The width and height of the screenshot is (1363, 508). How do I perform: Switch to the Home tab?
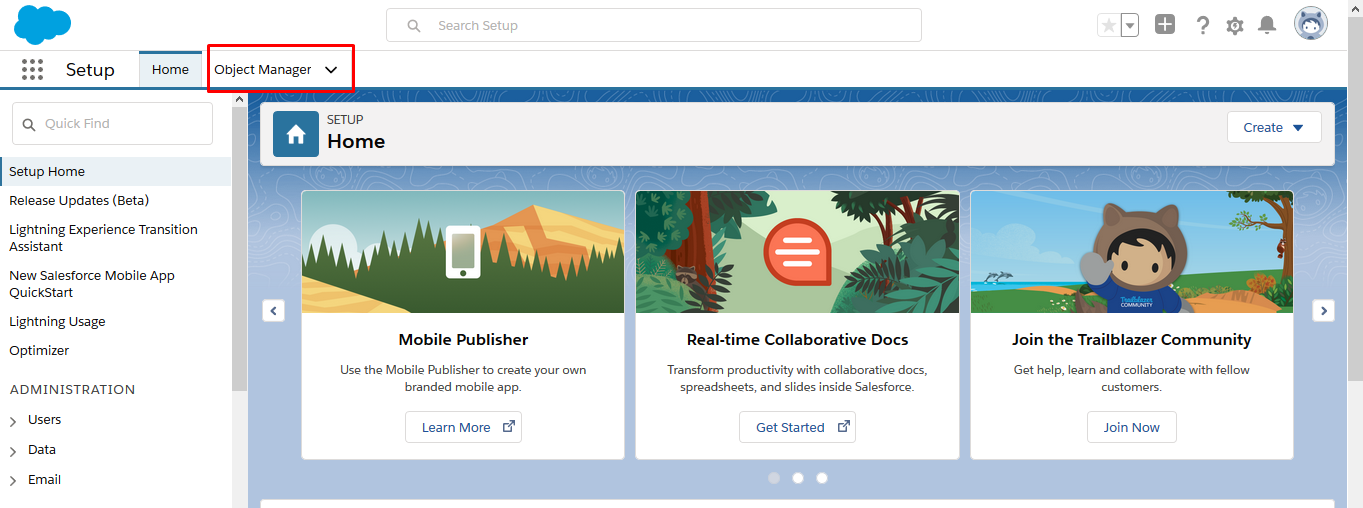click(x=170, y=69)
